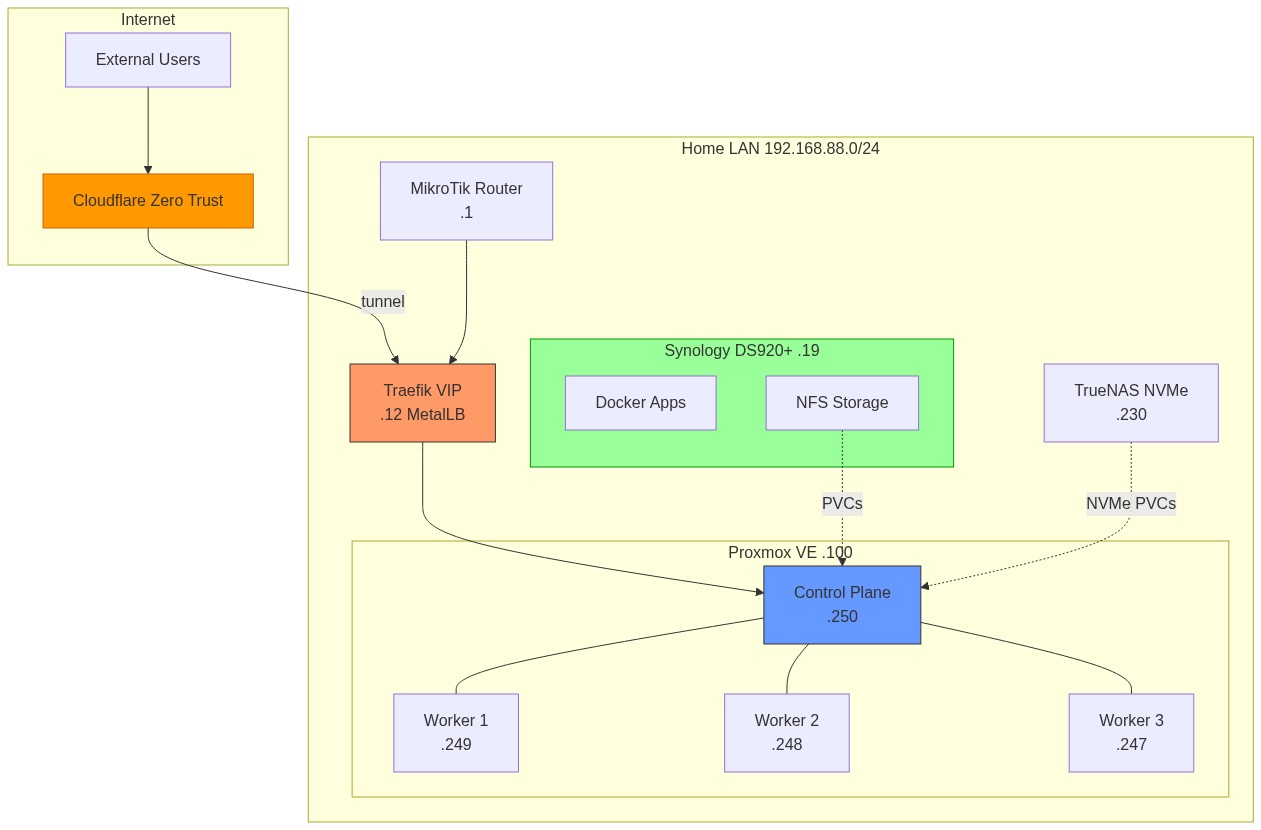The image size is (1261, 830).
Task: Click the Home LAN 192.168.88.0/24 title
Action: point(781,148)
